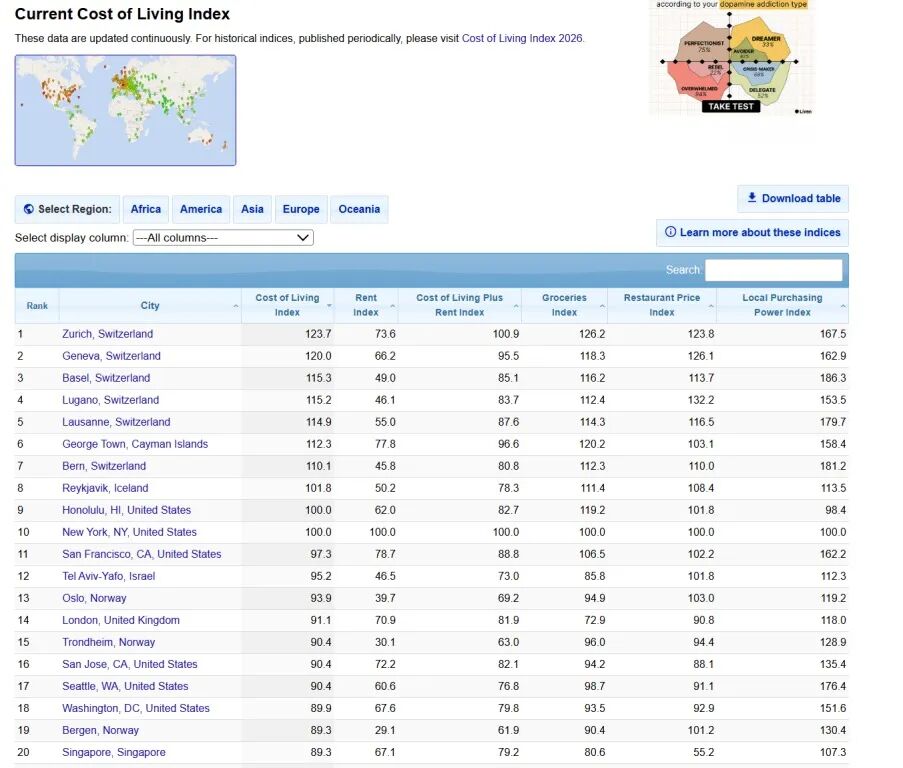Switch to the Asia region

[x=252, y=209]
